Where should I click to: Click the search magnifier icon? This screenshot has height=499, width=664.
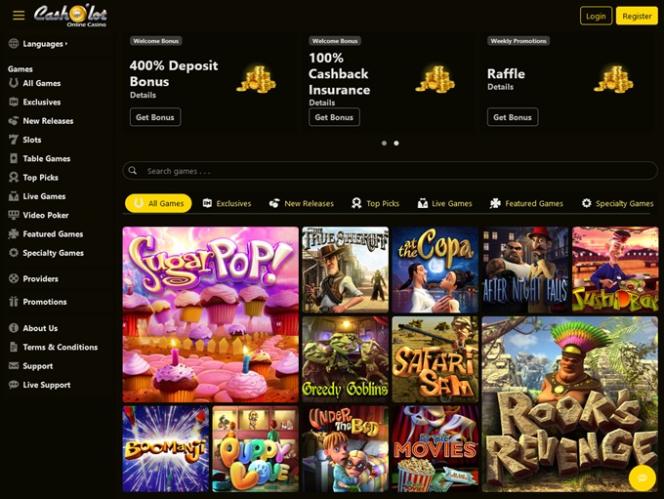133,170
